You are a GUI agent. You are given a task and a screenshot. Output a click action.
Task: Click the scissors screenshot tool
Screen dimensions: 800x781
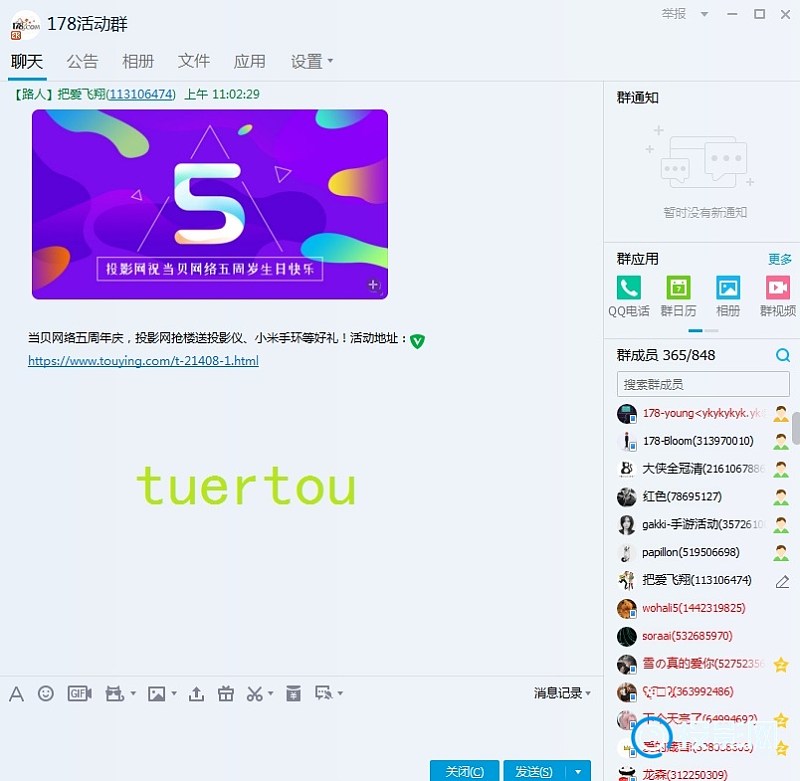point(255,693)
